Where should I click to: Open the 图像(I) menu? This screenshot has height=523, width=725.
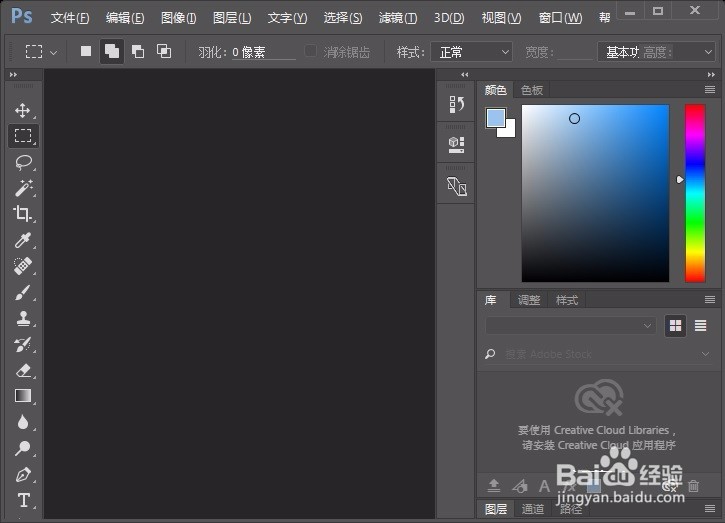(178, 18)
